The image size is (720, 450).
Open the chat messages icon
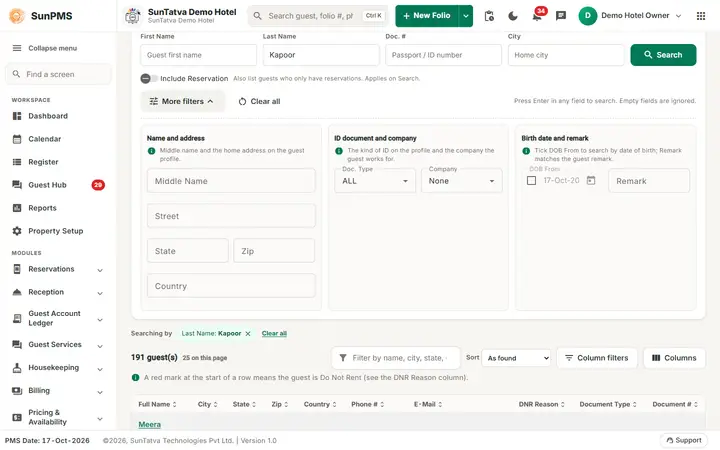point(561,16)
